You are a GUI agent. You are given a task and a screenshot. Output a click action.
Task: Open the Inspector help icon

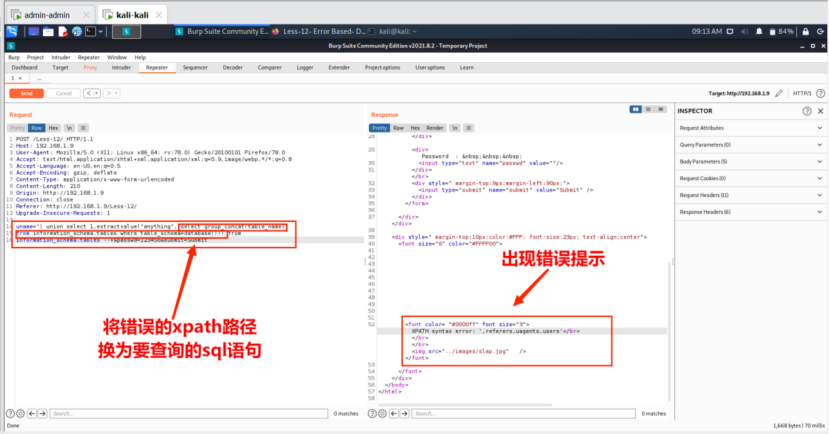807,111
